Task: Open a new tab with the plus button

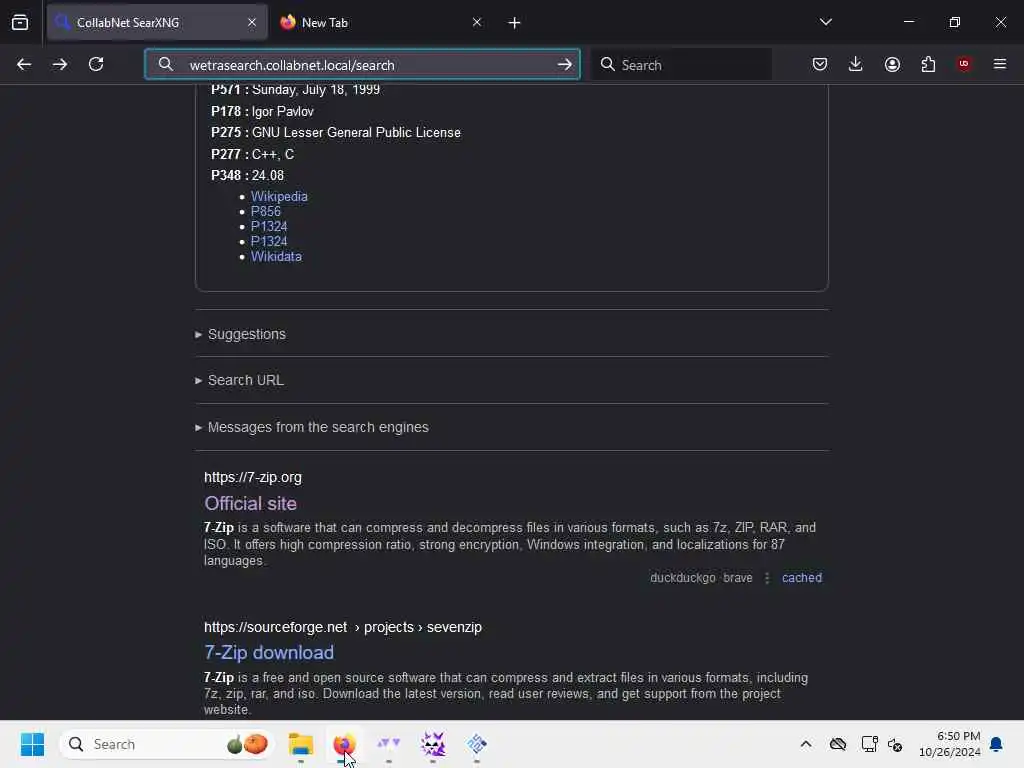Action: coord(515,23)
